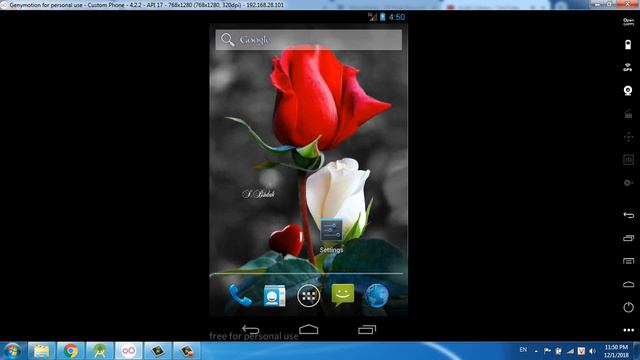Open the Genymotion battery widget
Screen dimensions: 640x360
pos(628,44)
